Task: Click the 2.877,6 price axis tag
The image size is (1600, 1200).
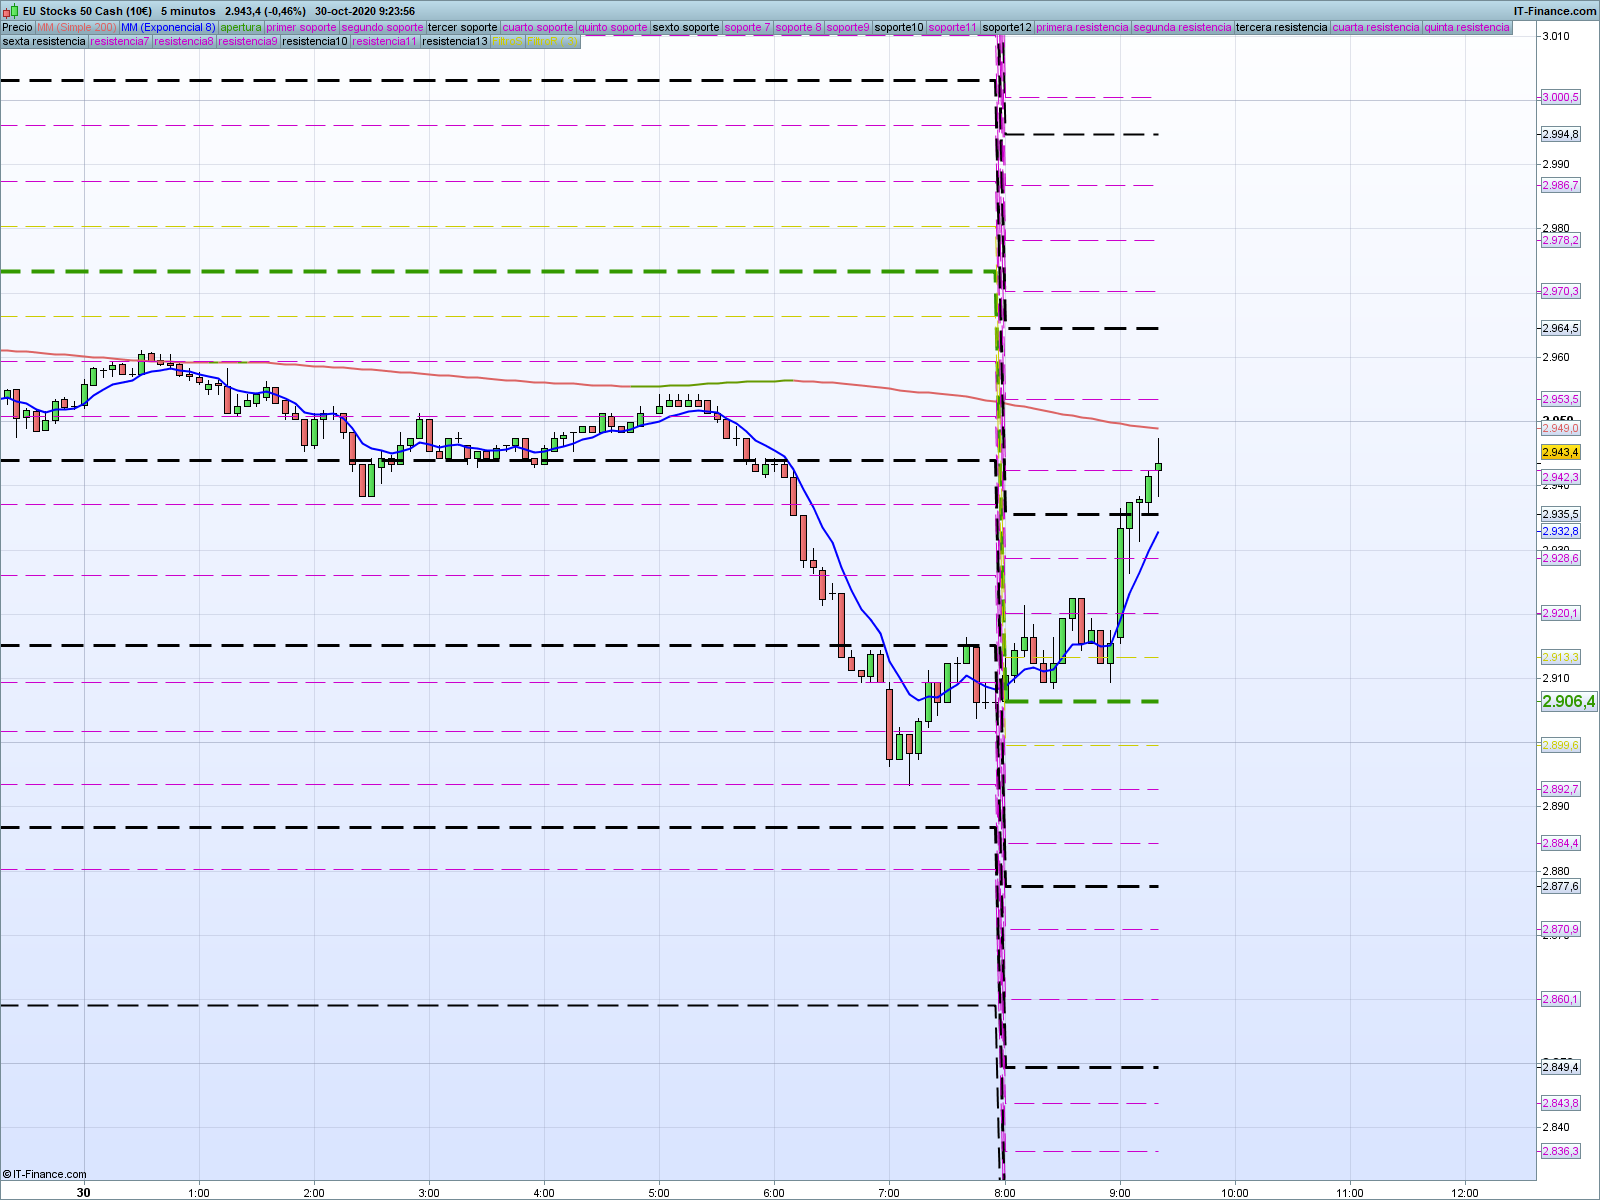Action: tap(1560, 886)
